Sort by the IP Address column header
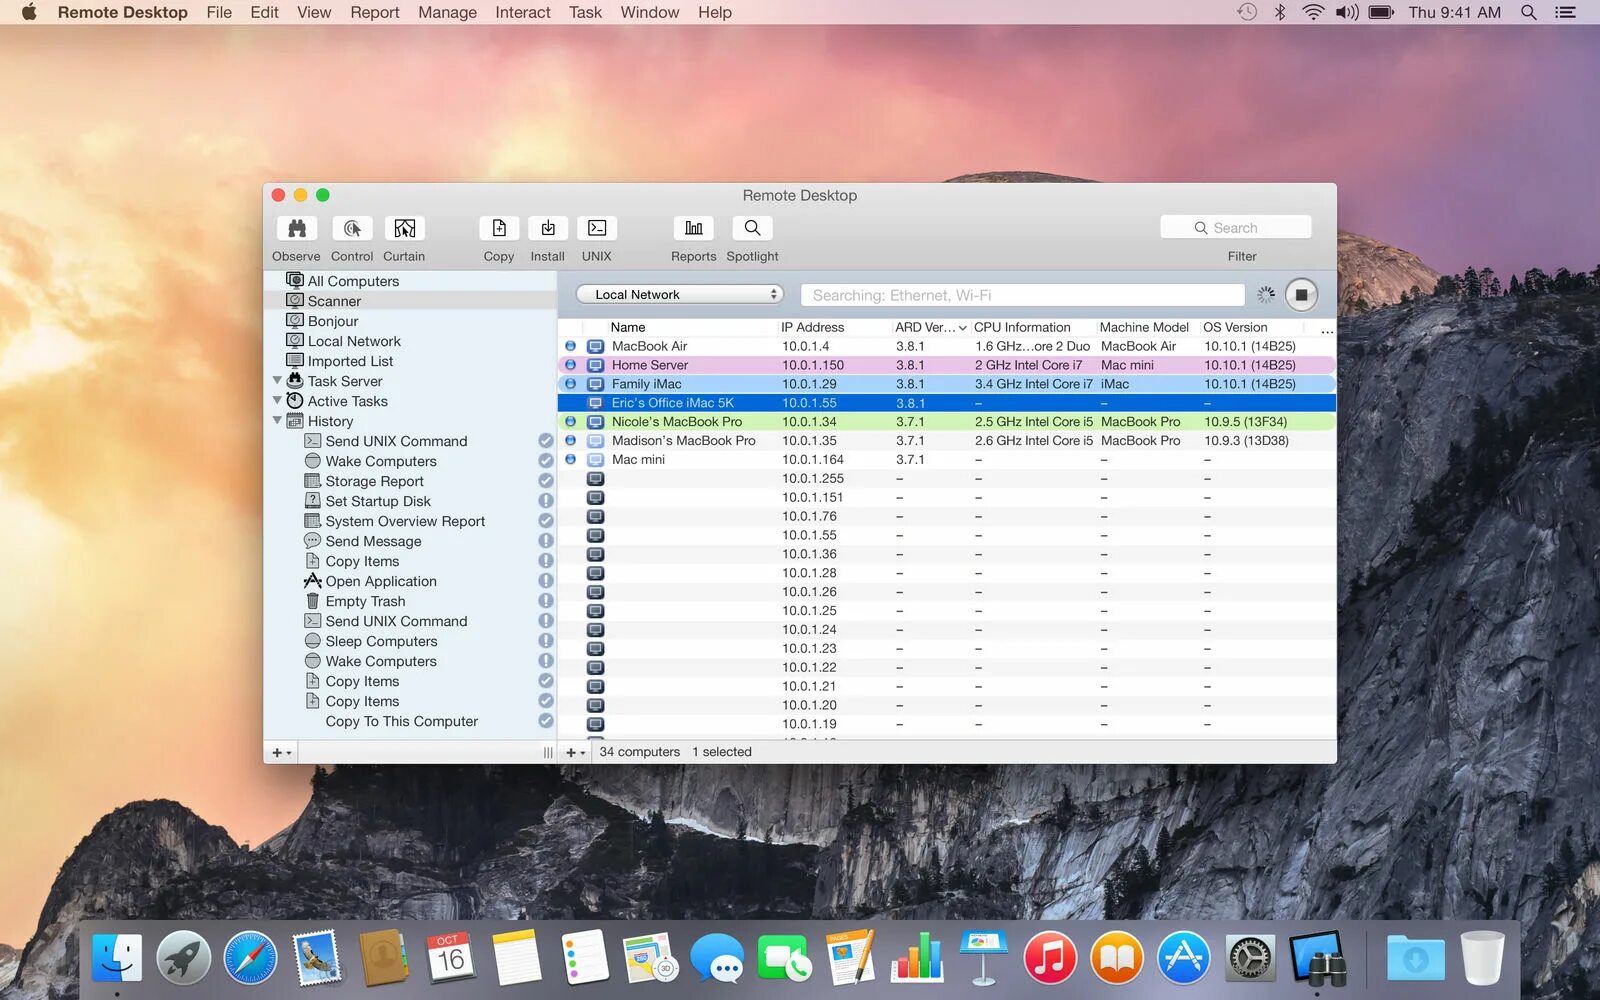The image size is (1600, 1000). pos(835,327)
